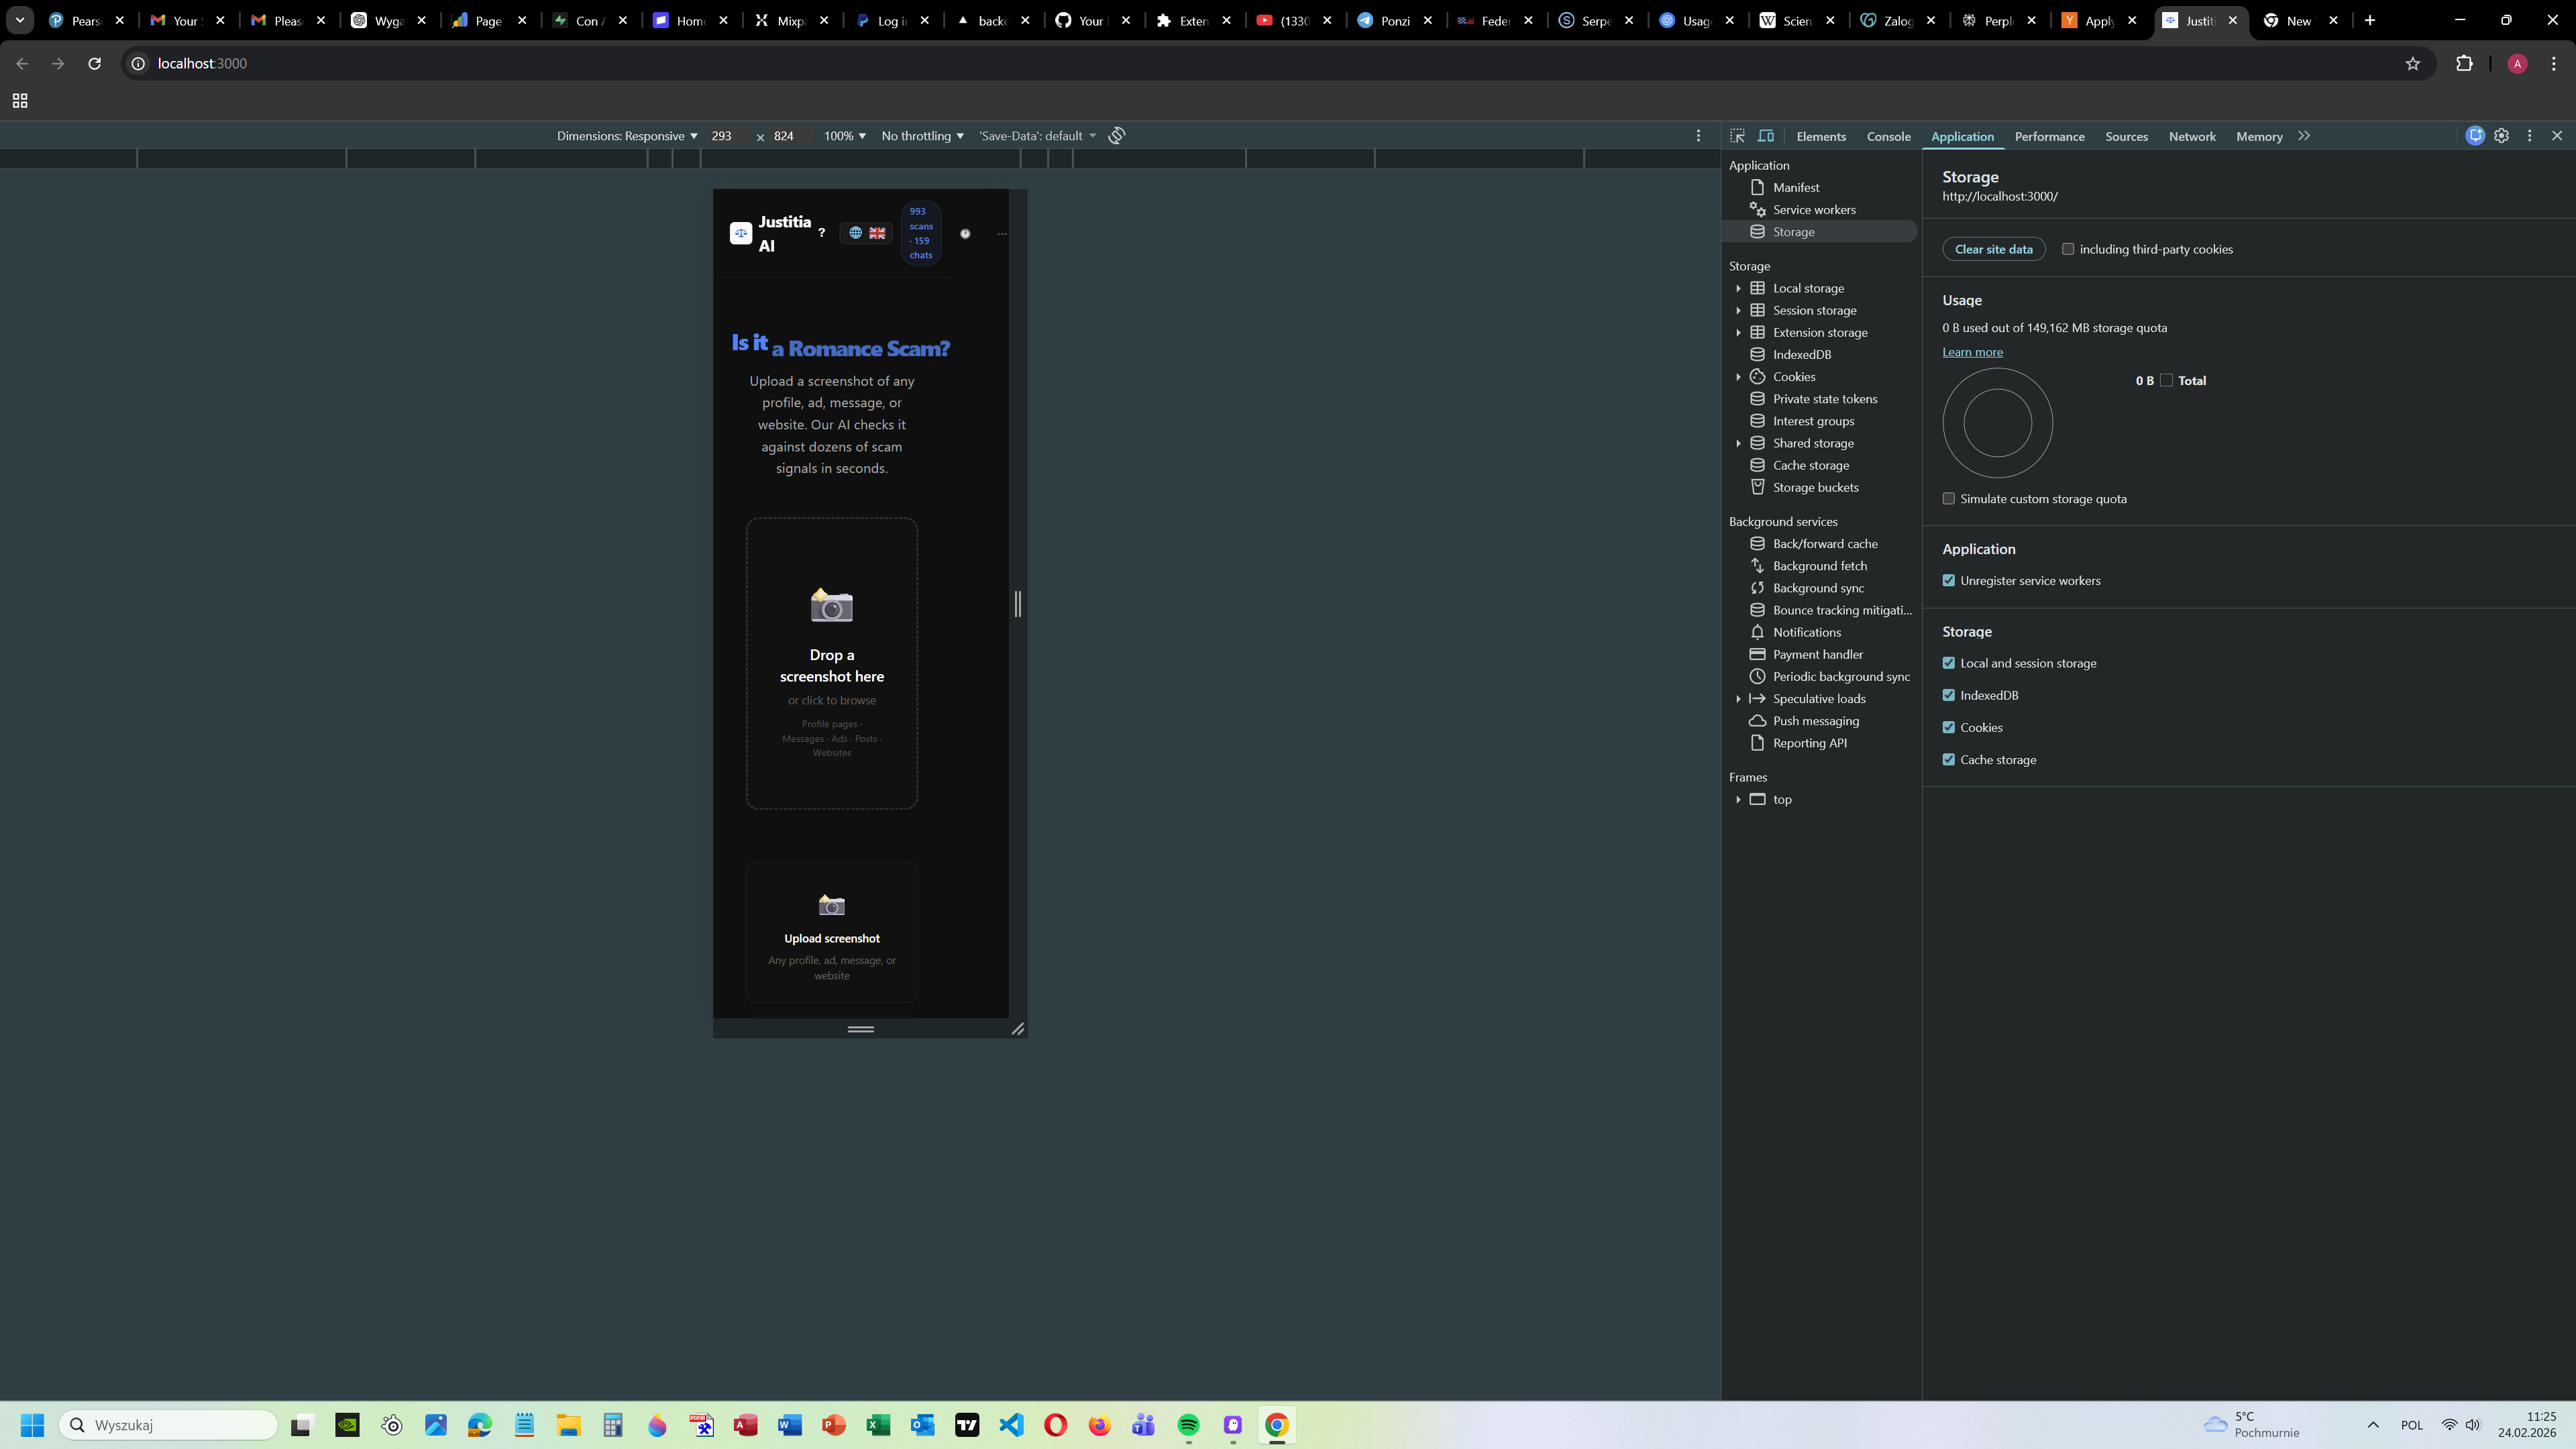Open DevTools settings gear
This screenshot has width=2576, height=1449.
coord(2501,136)
